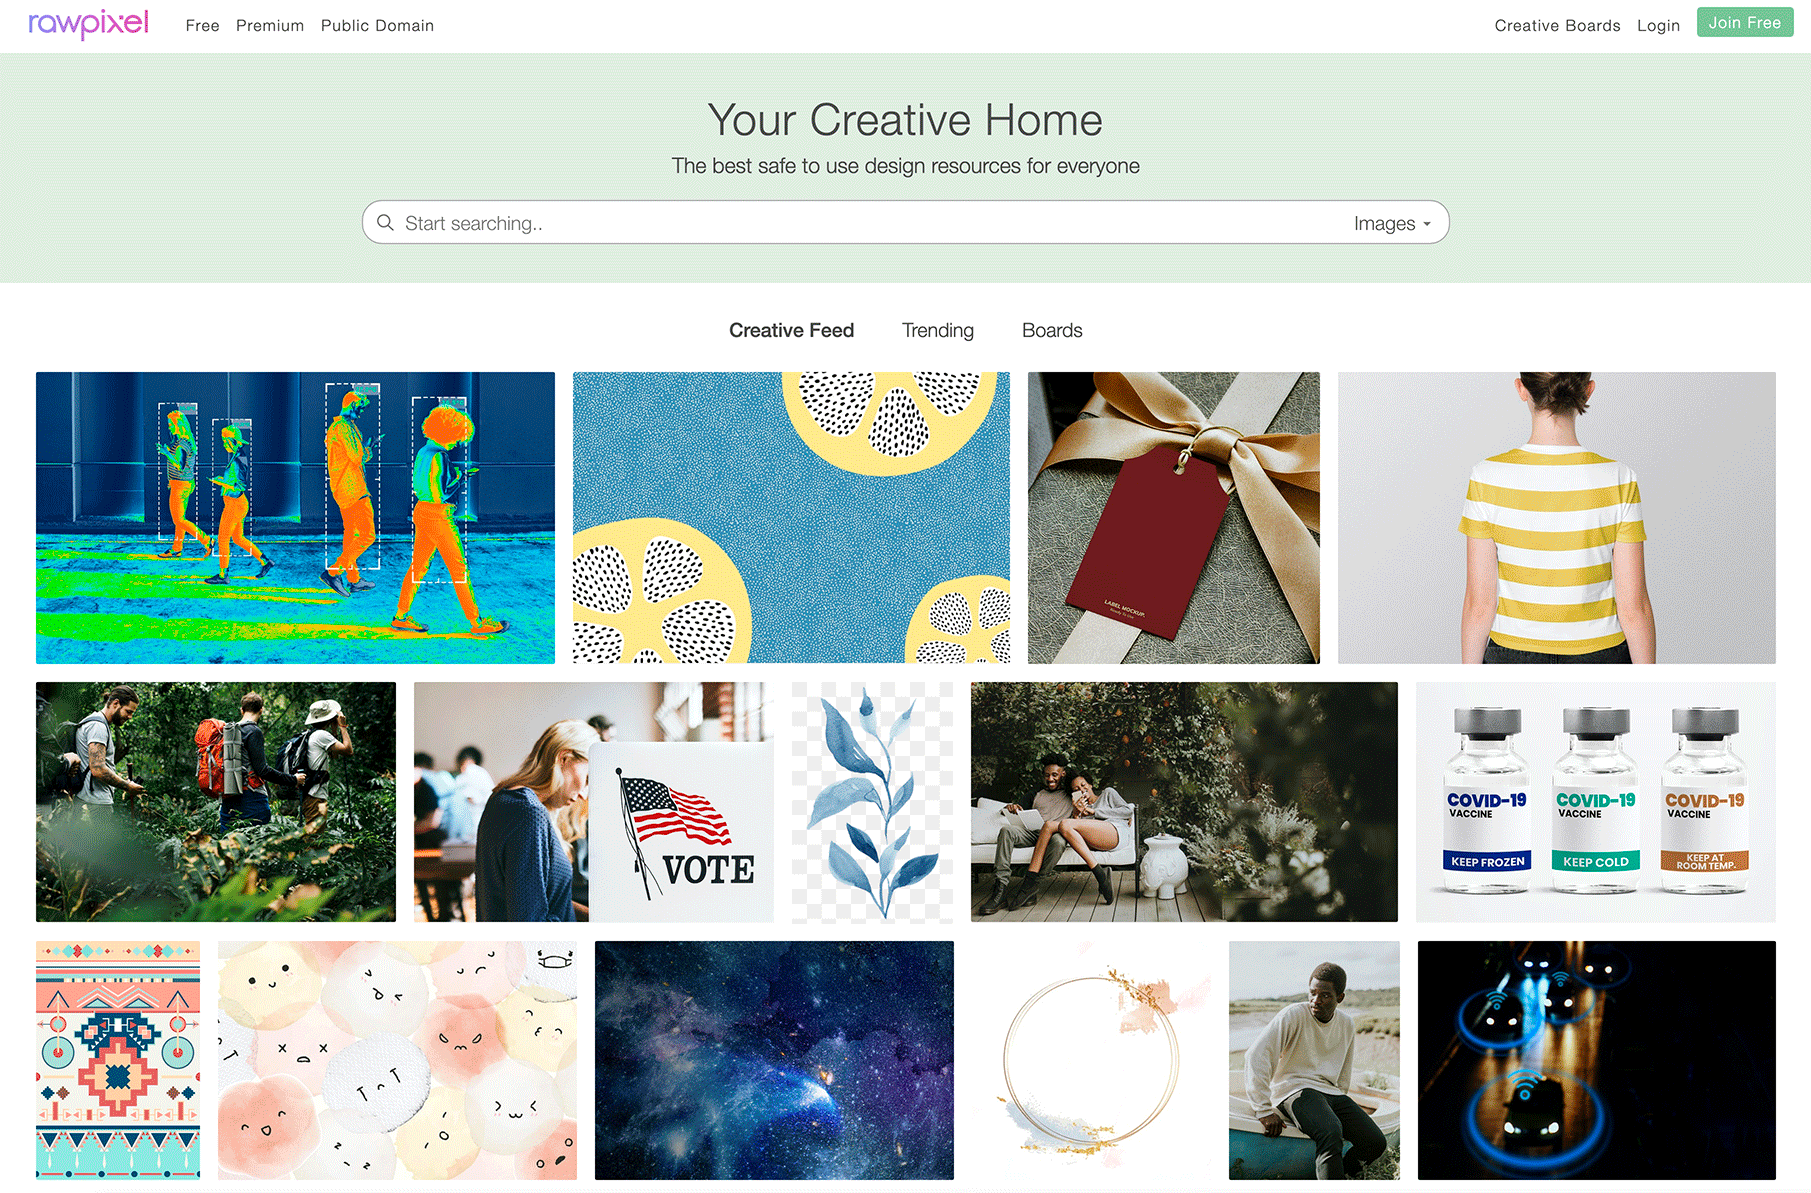Open the Images search type dropdown
Image resolution: width=1811 pixels, height=1193 pixels.
point(1392,224)
